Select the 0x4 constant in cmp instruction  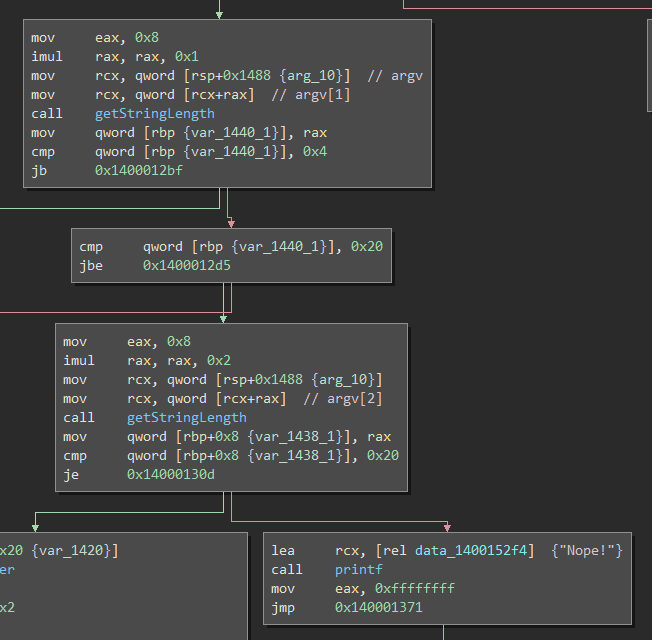click(315, 151)
